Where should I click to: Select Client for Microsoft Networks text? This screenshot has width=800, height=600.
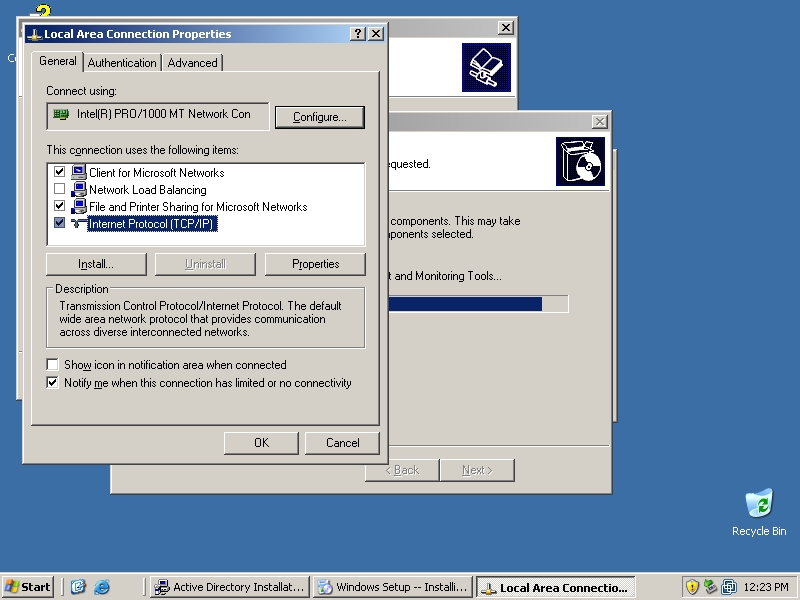click(157, 172)
